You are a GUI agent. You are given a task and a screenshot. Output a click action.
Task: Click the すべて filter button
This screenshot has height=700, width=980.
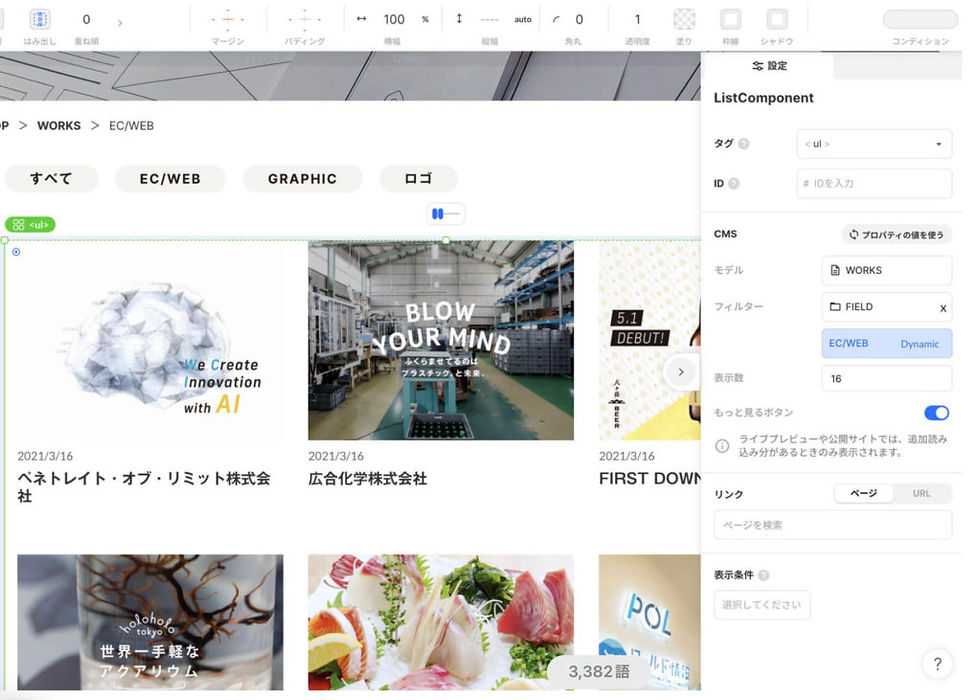tap(51, 179)
